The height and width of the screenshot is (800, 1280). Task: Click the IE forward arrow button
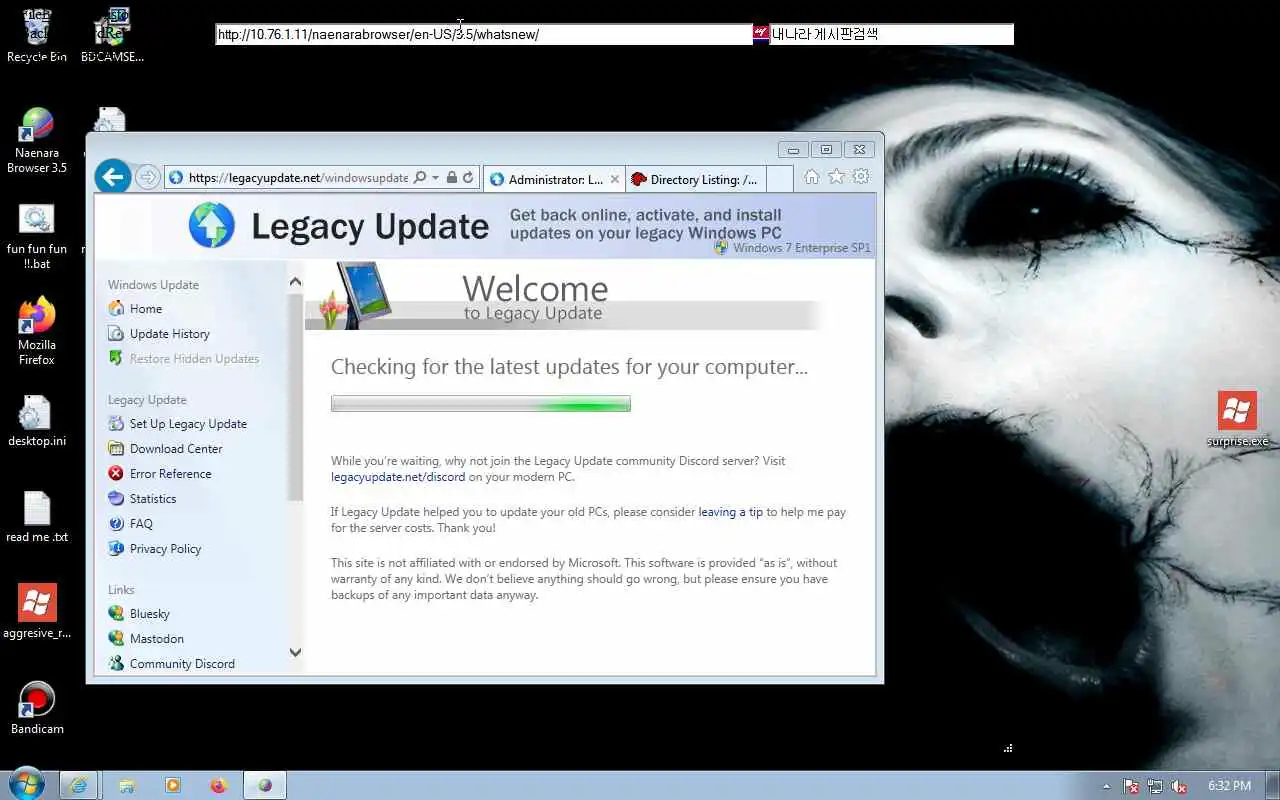pos(148,177)
